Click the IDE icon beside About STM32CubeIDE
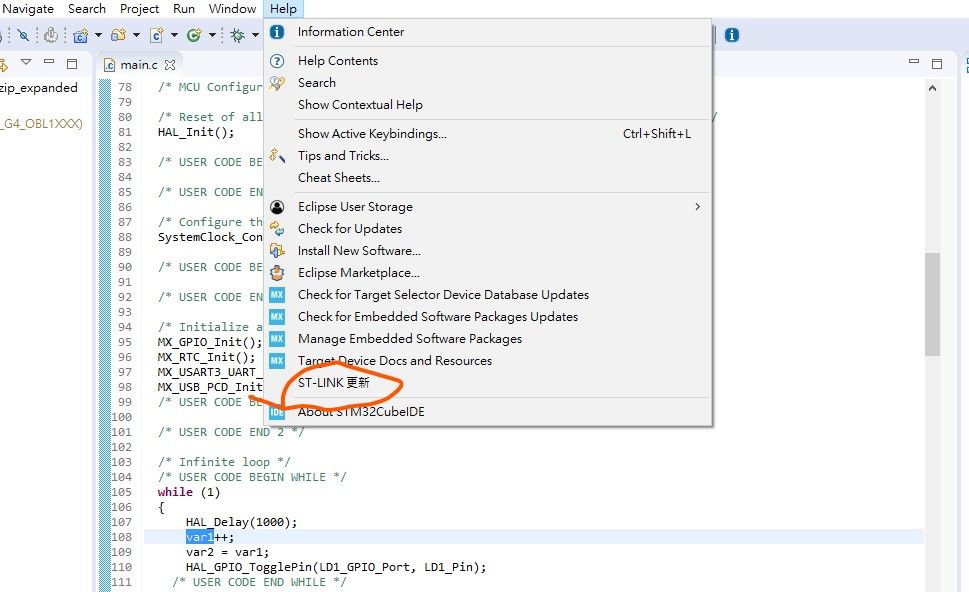The height and width of the screenshot is (592, 969). click(x=277, y=412)
